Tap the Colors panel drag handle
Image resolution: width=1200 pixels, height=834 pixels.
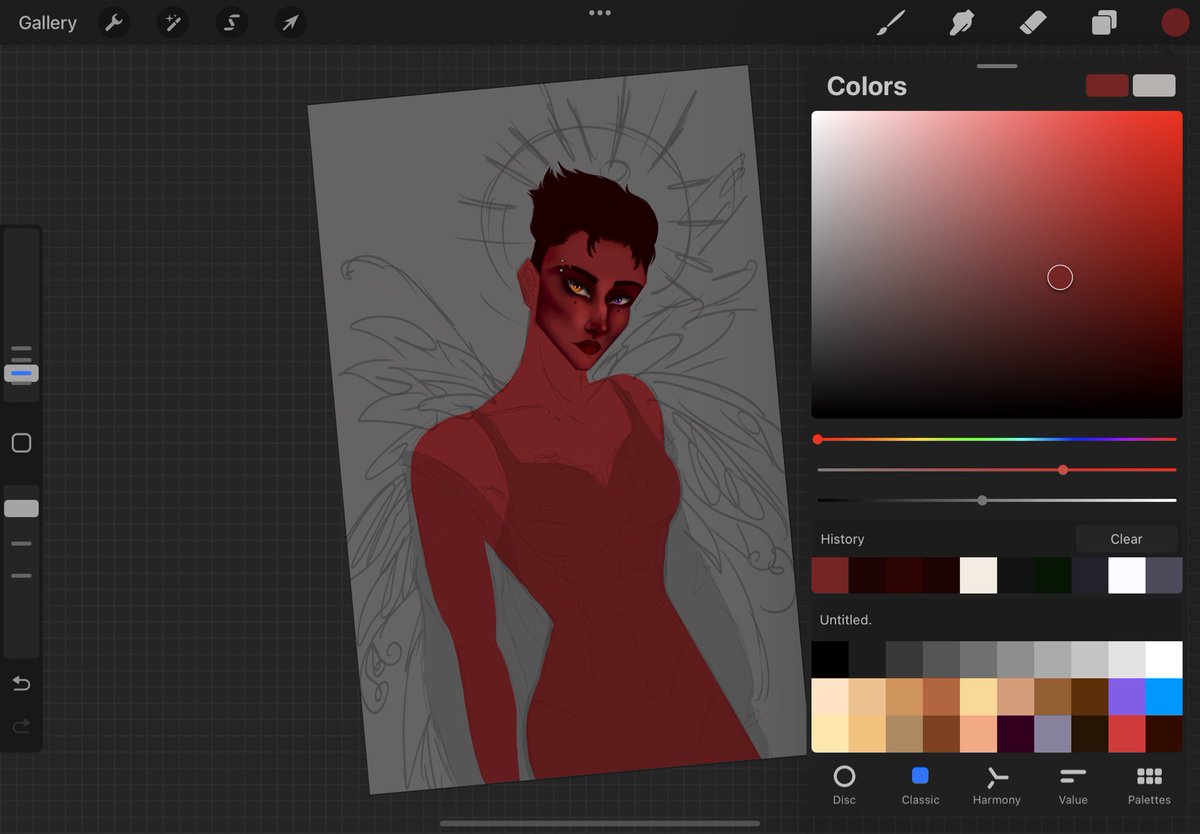tap(997, 66)
